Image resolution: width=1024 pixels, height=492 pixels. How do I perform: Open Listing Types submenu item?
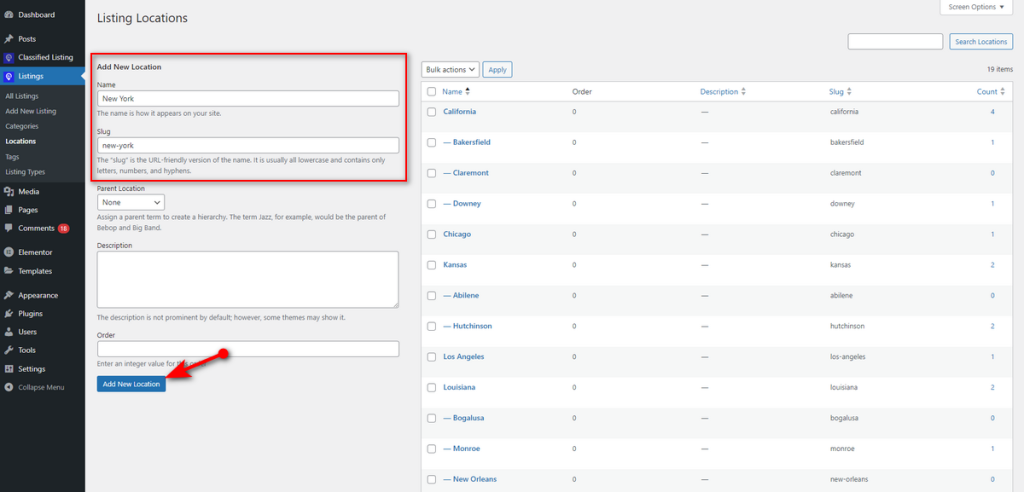pyautogui.click(x=25, y=172)
